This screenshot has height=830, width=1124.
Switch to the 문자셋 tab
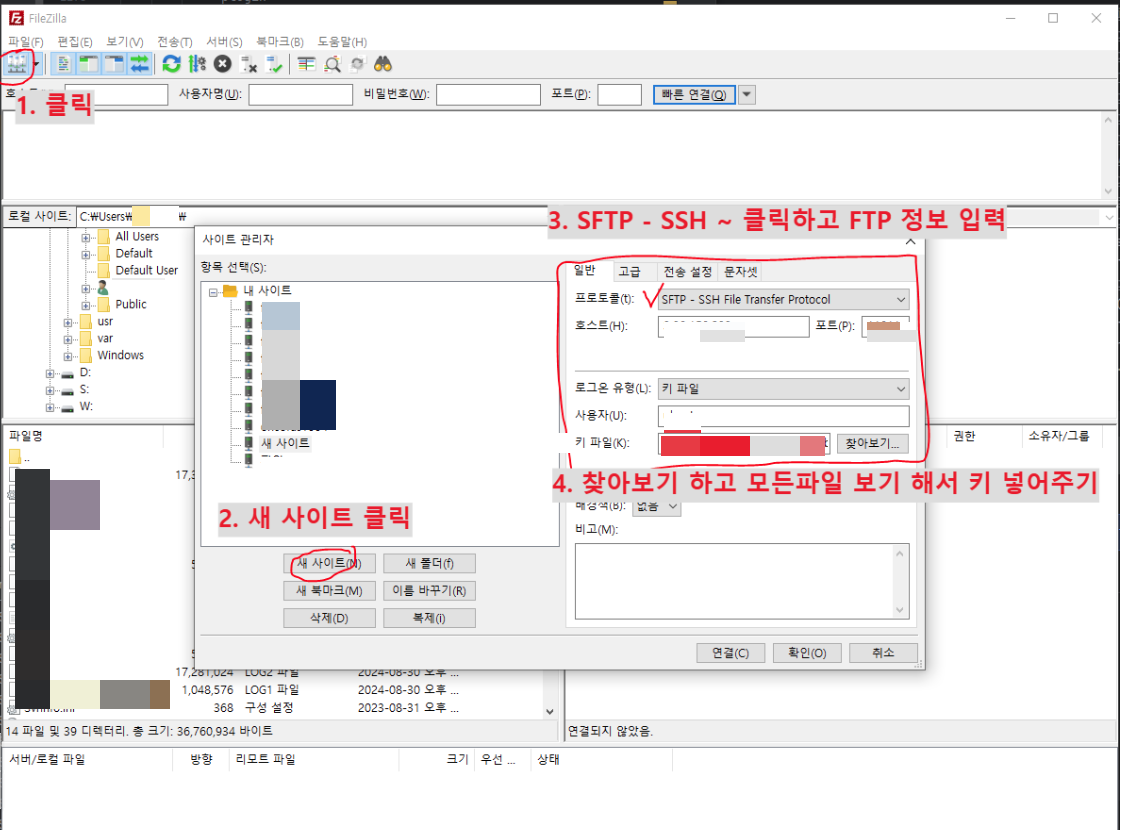tap(740, 272)
